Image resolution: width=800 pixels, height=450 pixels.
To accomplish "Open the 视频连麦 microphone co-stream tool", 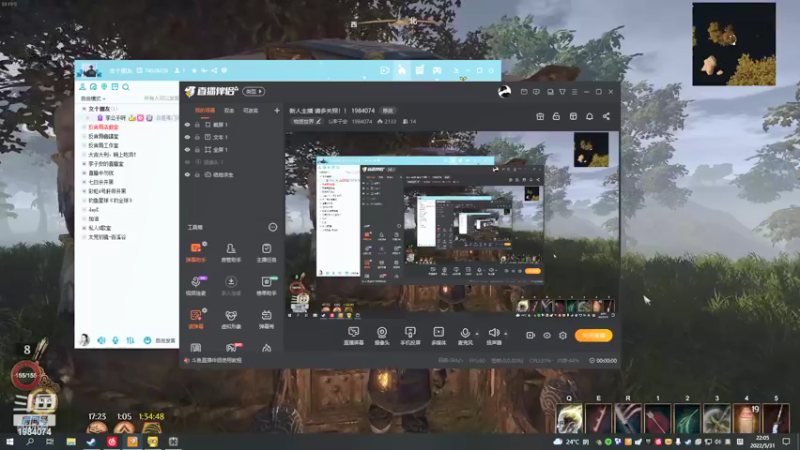I will point(196,286).
